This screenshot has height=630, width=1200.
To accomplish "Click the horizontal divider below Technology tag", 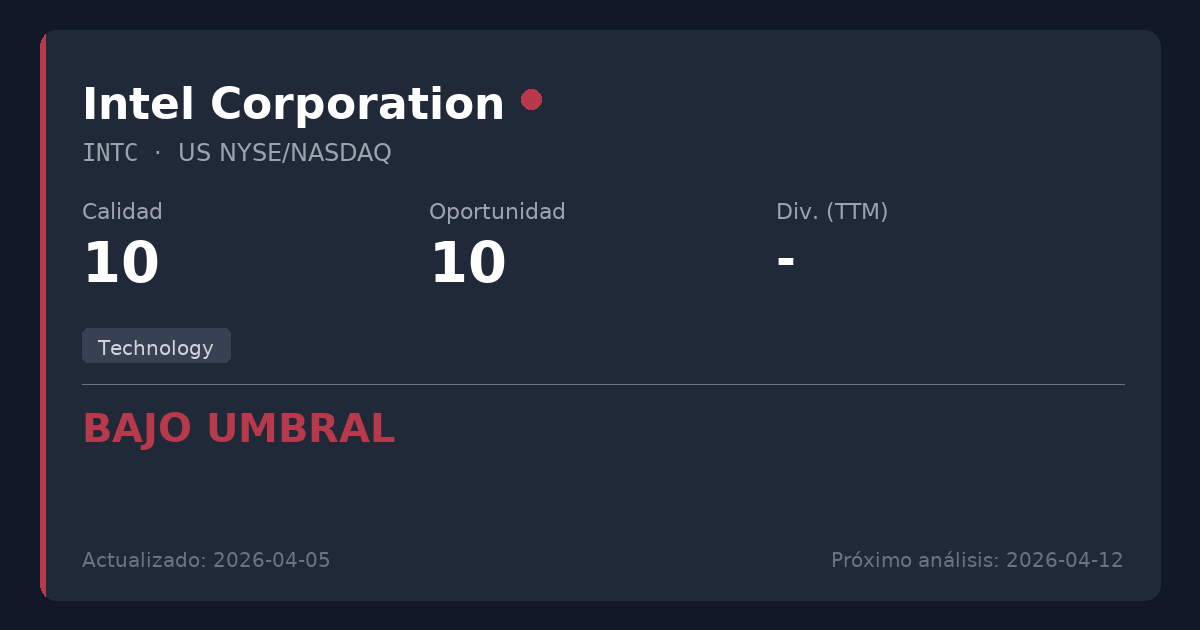I will [603, 384].
